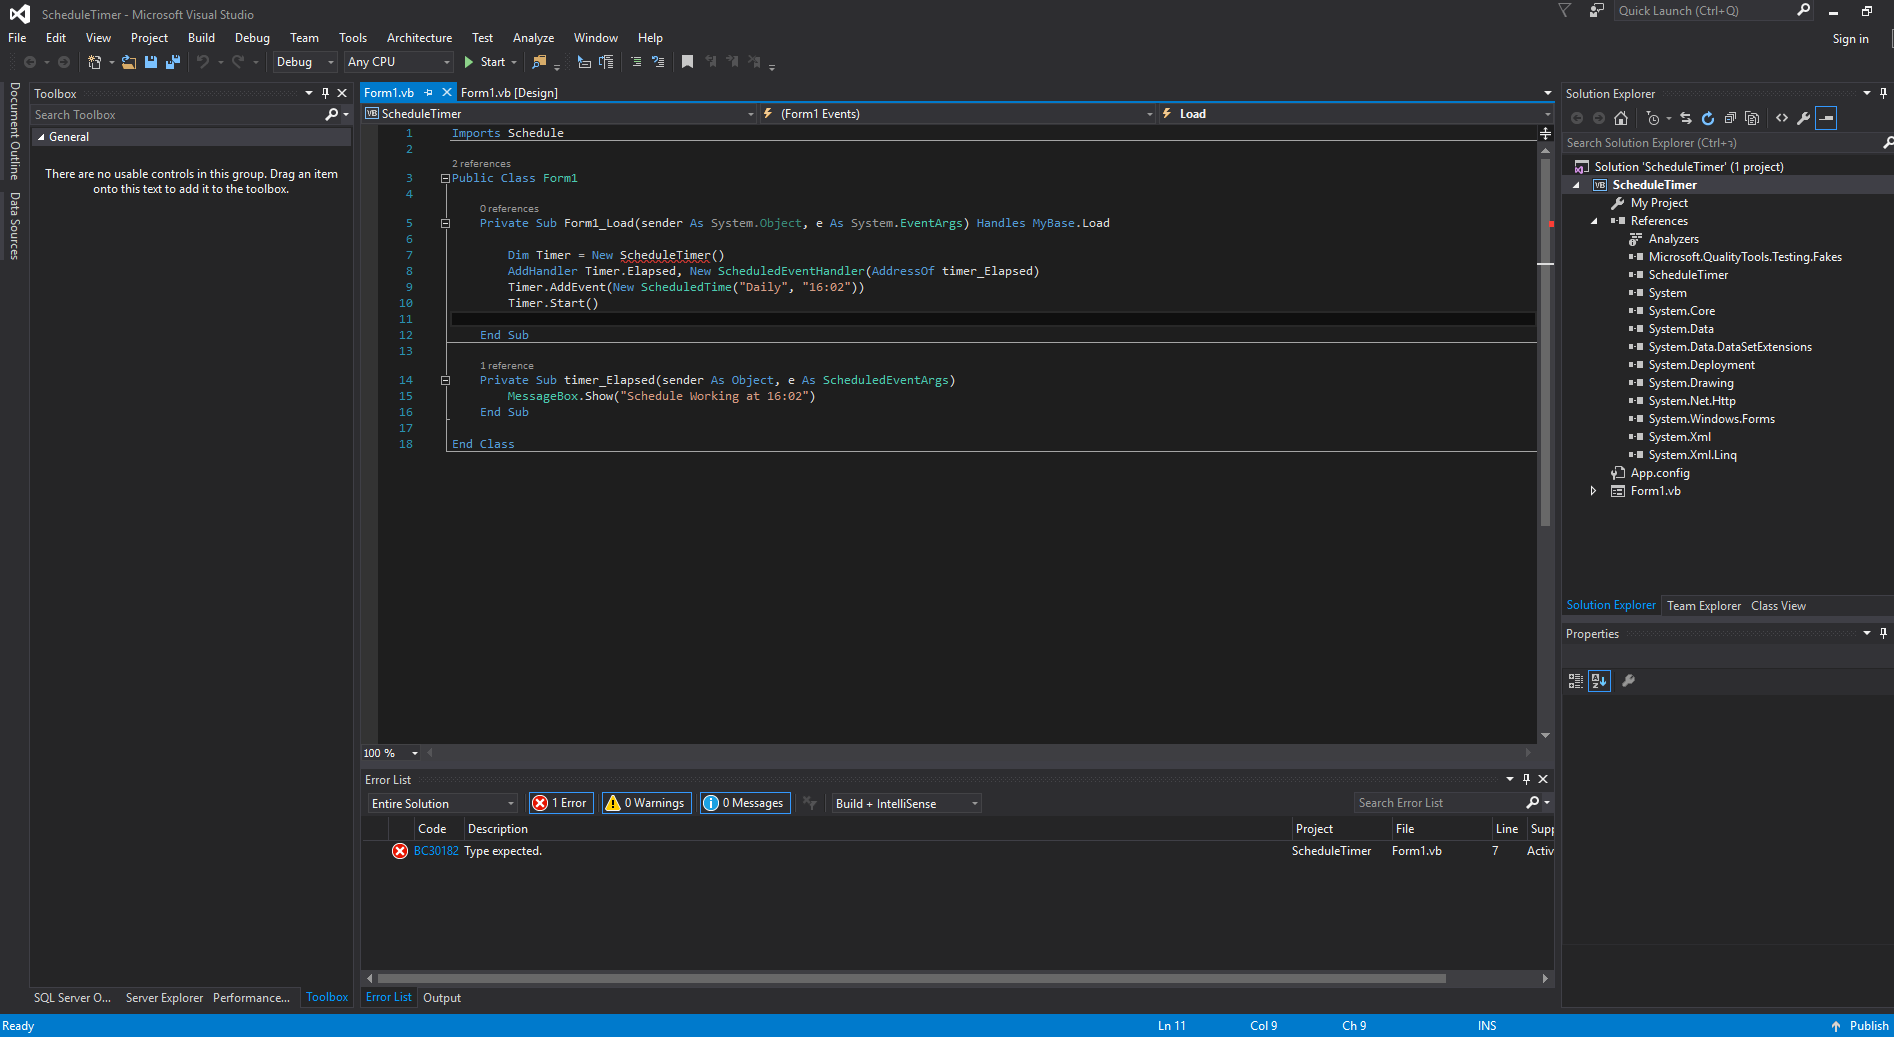
Task: Click the New Project toolbar icon
Action: pyautogui.click(x=94, y=62)
